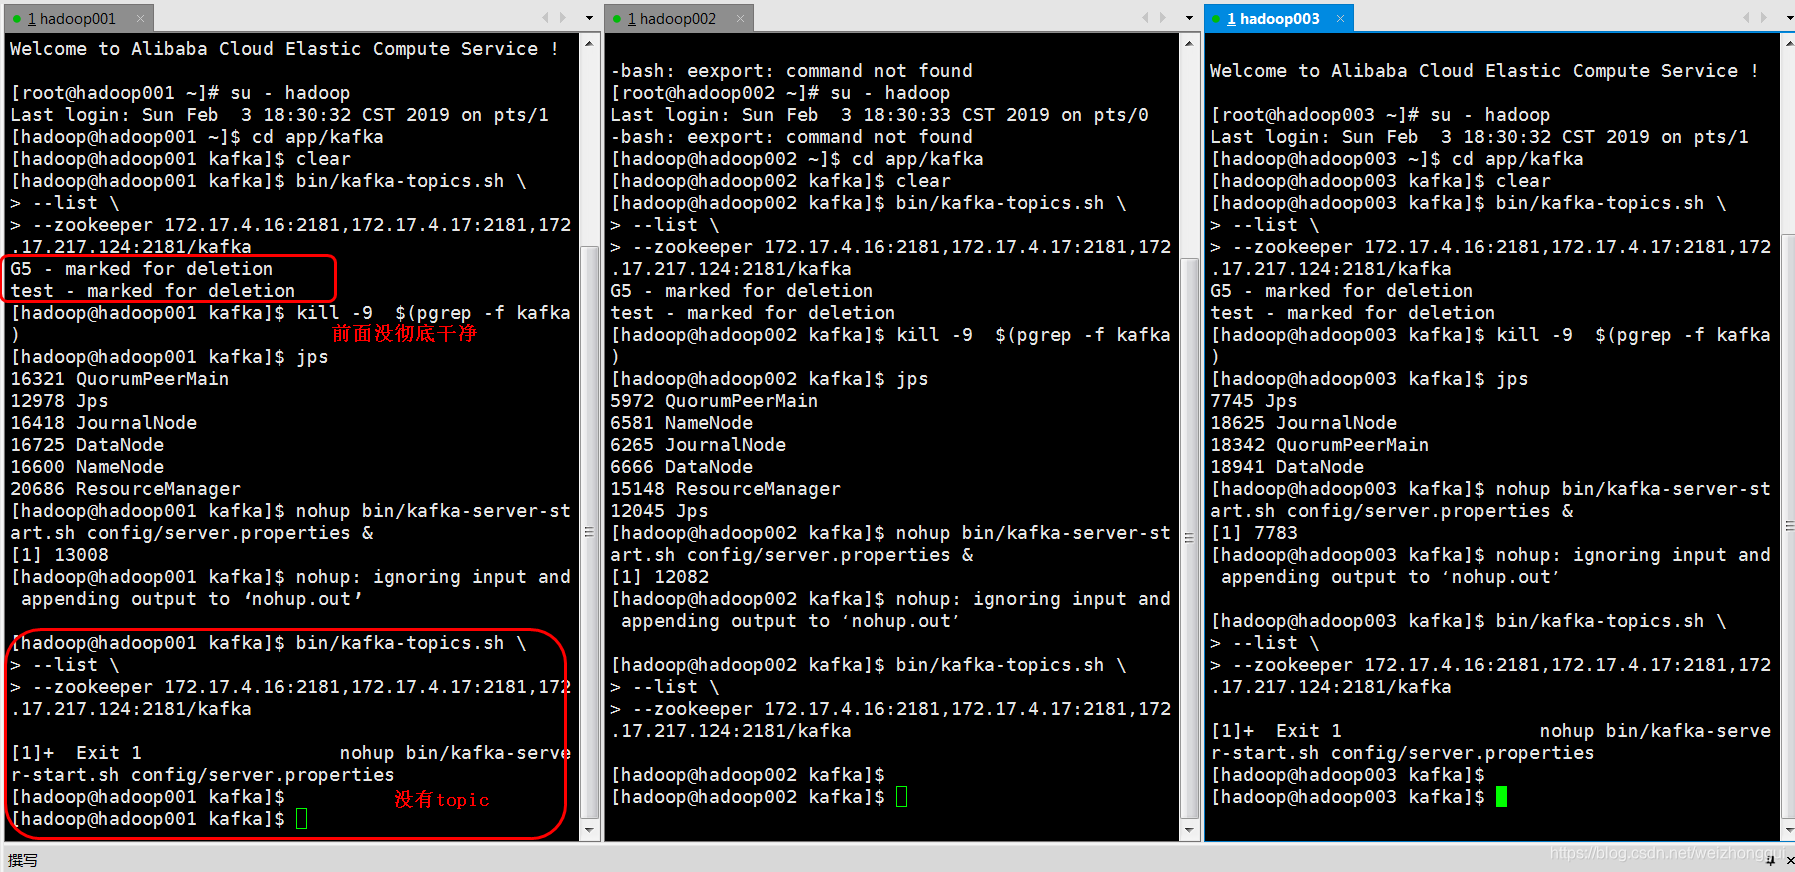This screenshot has height=872, width=1795.
Task: Click the line '16418 JournalNode'
Action: click(x=104, y=423)
